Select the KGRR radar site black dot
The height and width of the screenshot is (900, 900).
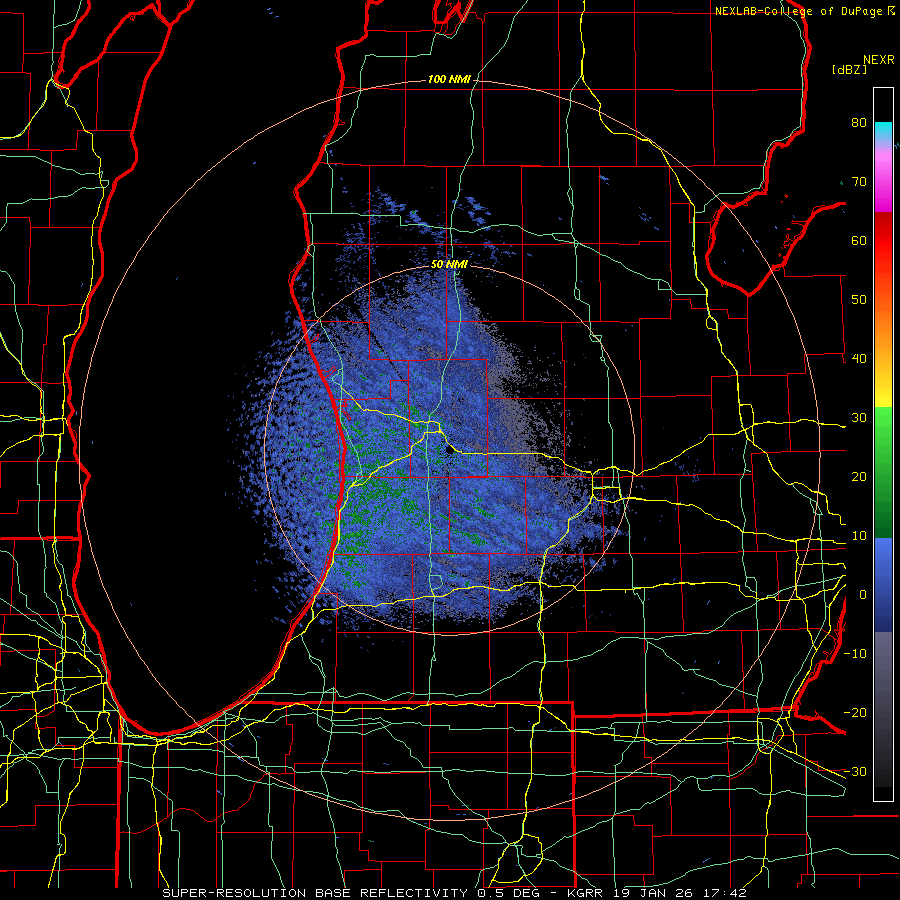[450, 450]
